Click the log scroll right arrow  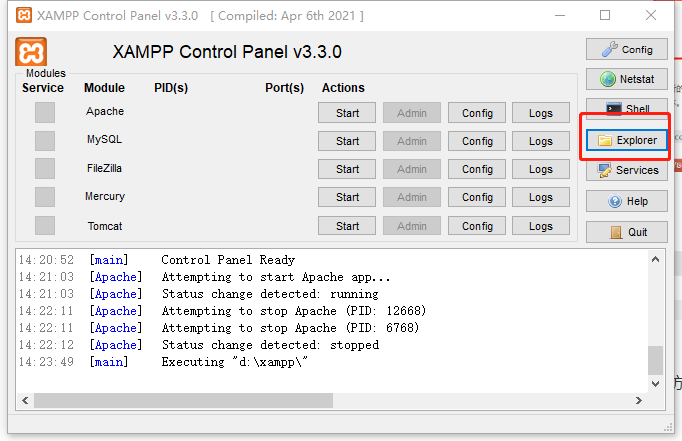pyautogui.click(x=639, y=400)
